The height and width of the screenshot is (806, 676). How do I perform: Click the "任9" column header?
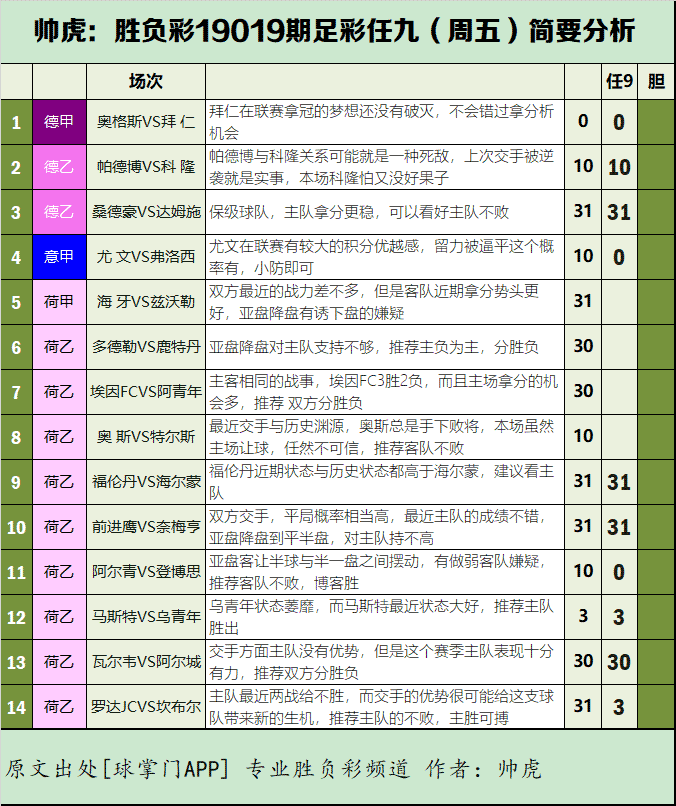point(619,81)
